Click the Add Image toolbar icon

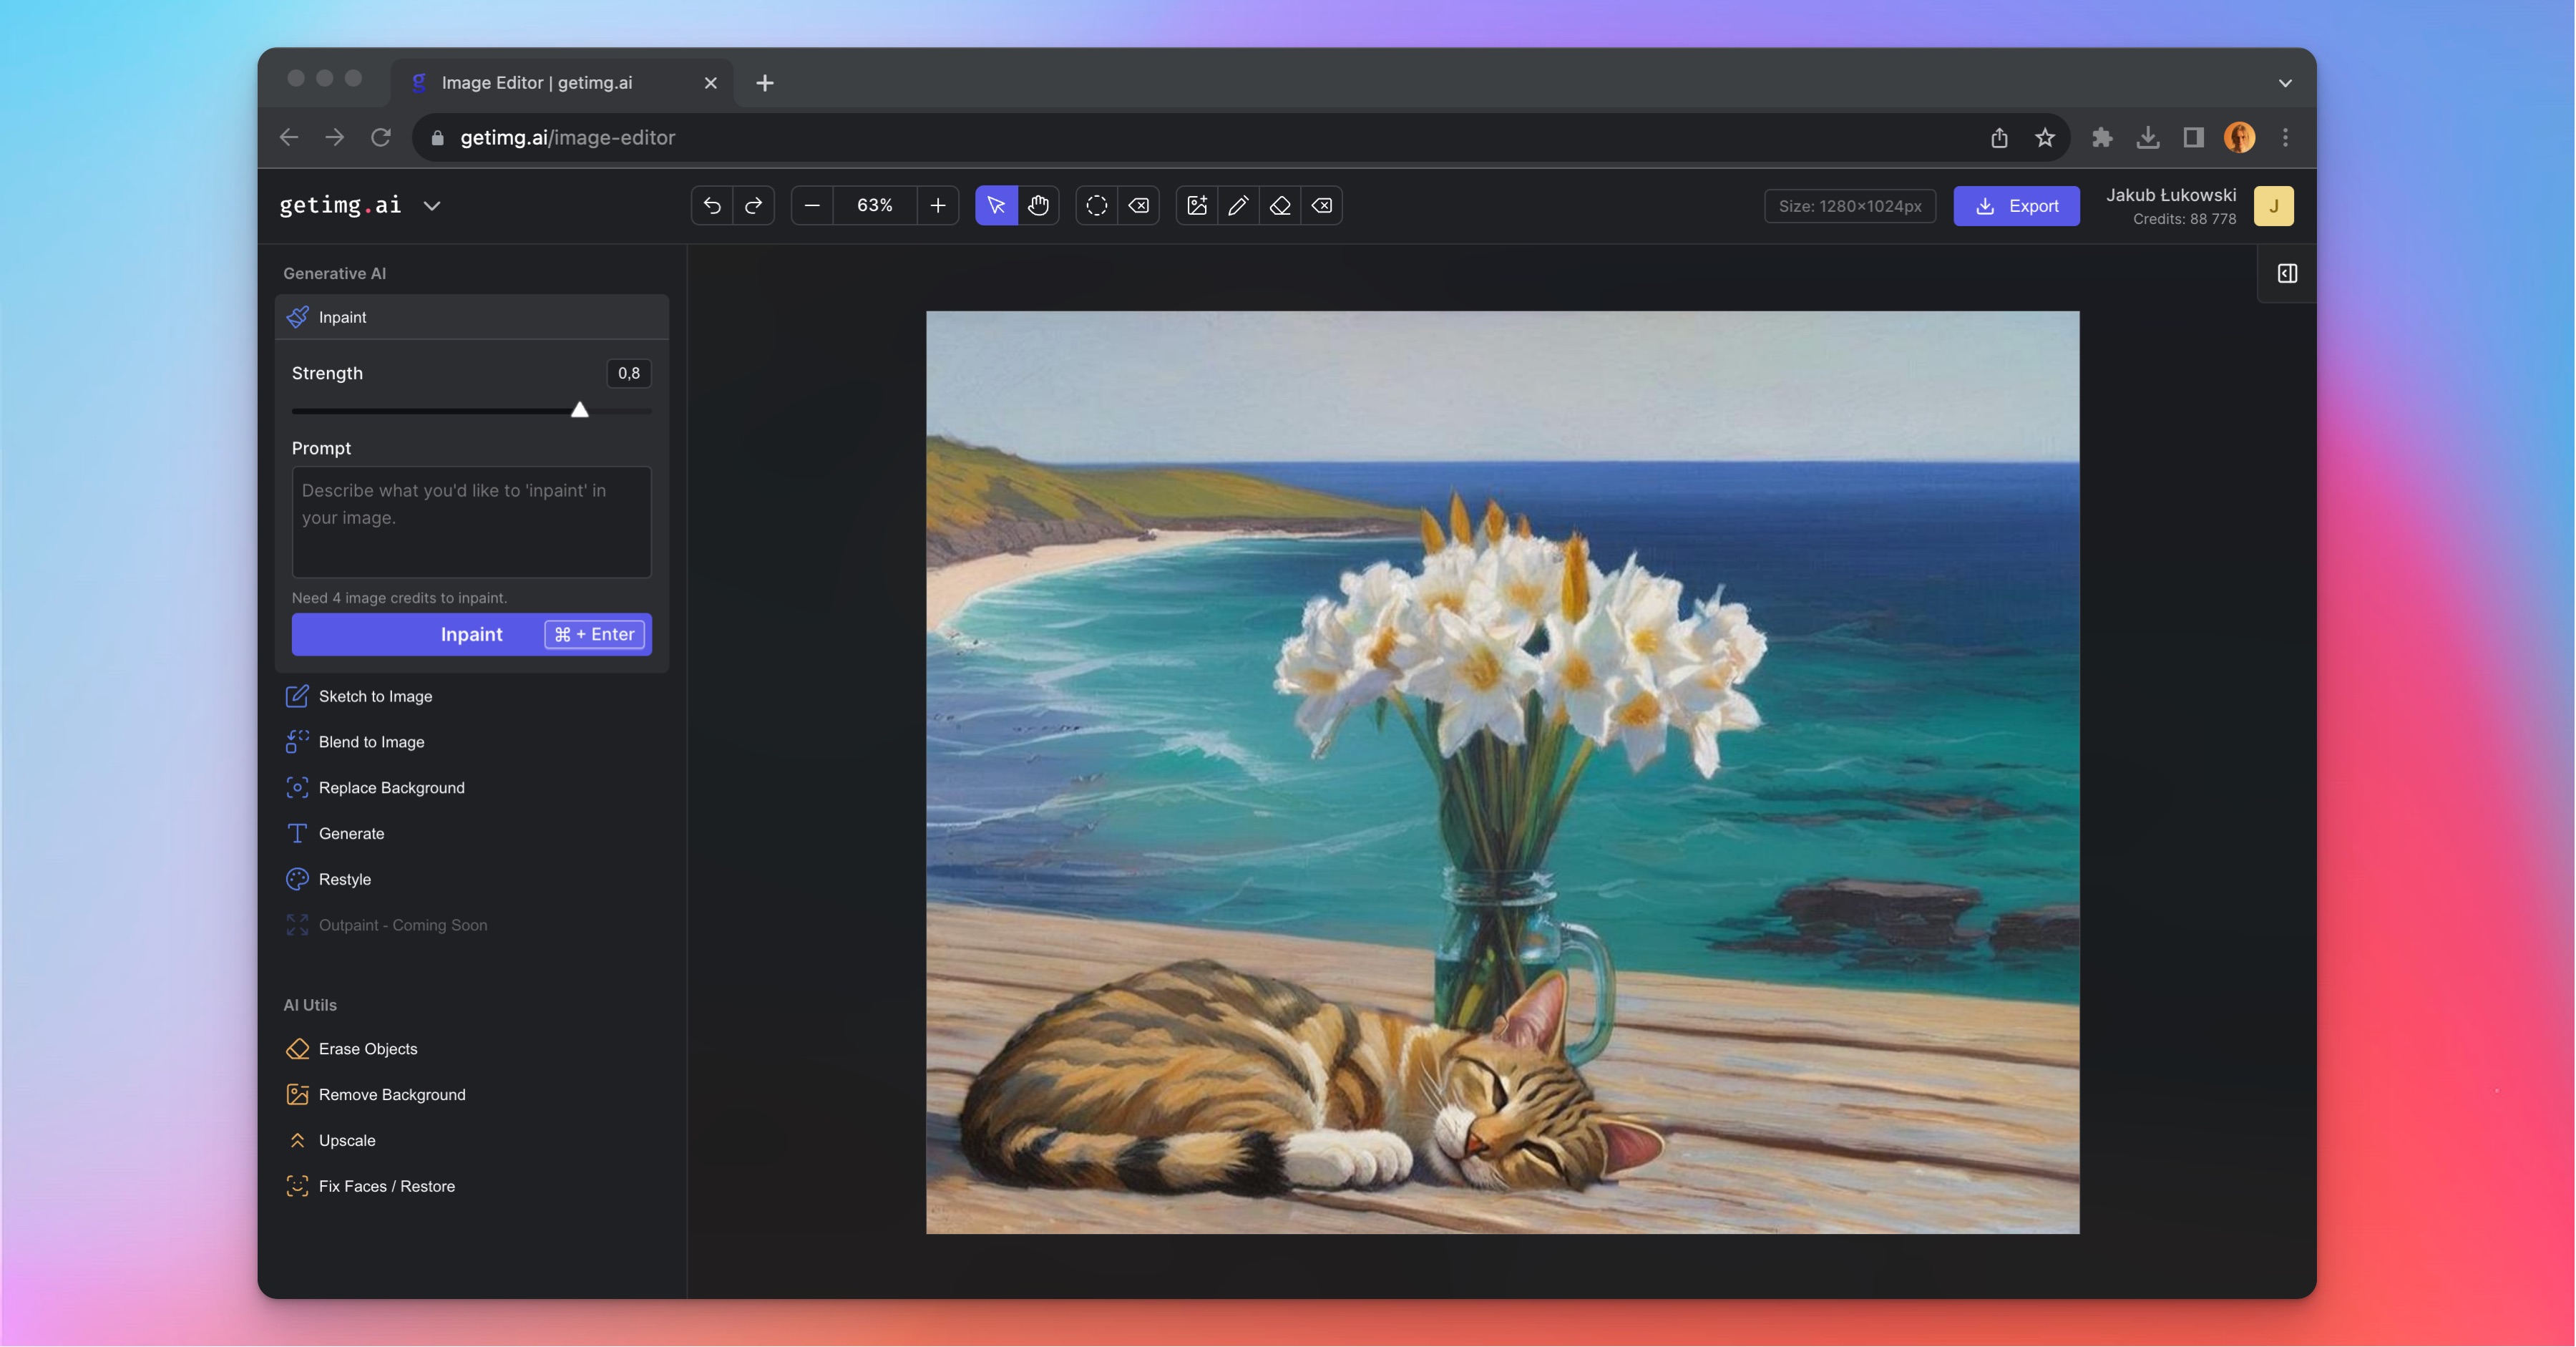tap(1197, 206)
